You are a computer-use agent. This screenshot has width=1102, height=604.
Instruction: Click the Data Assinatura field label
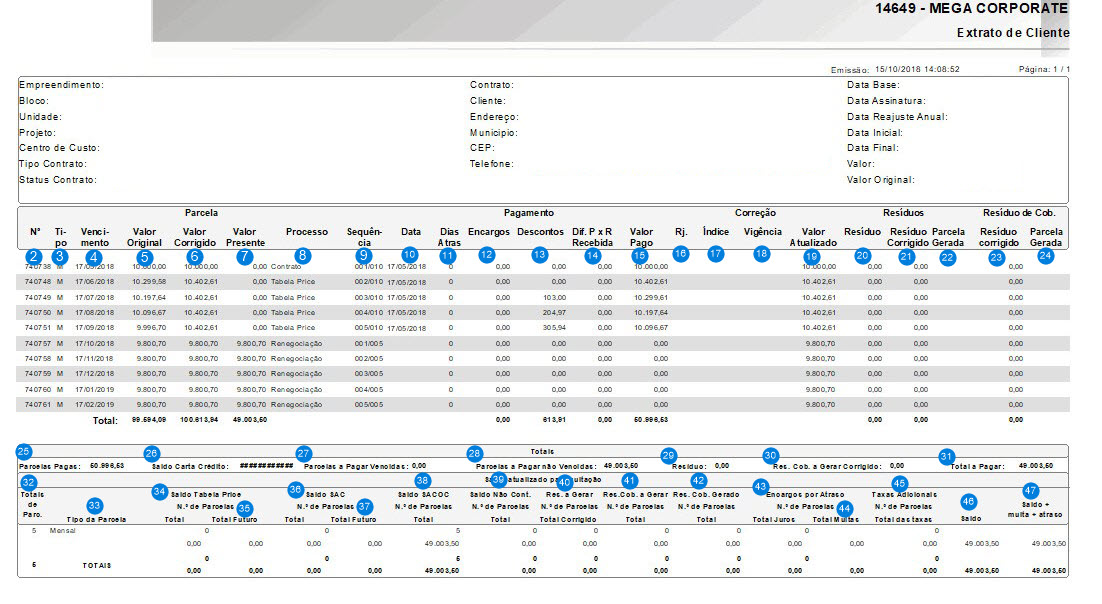[x=886, y=101]
